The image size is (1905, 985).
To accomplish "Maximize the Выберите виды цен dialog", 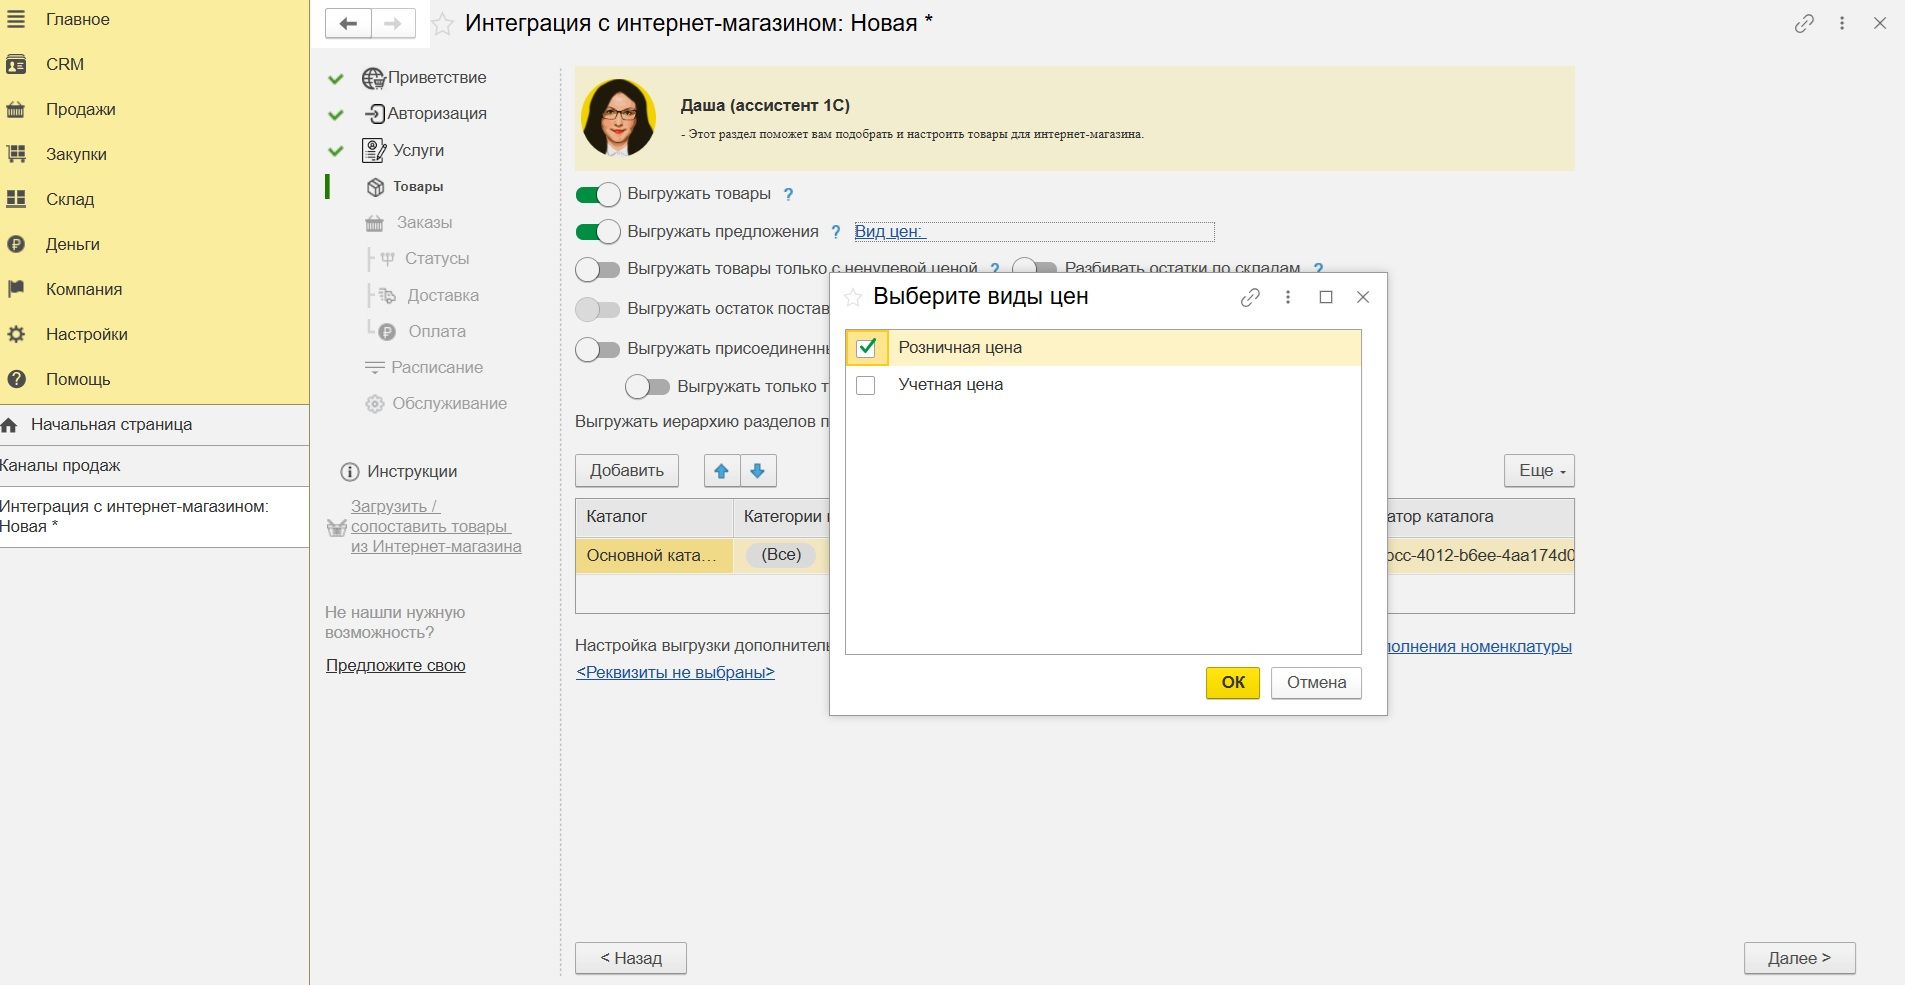I will coord(1326,297).
